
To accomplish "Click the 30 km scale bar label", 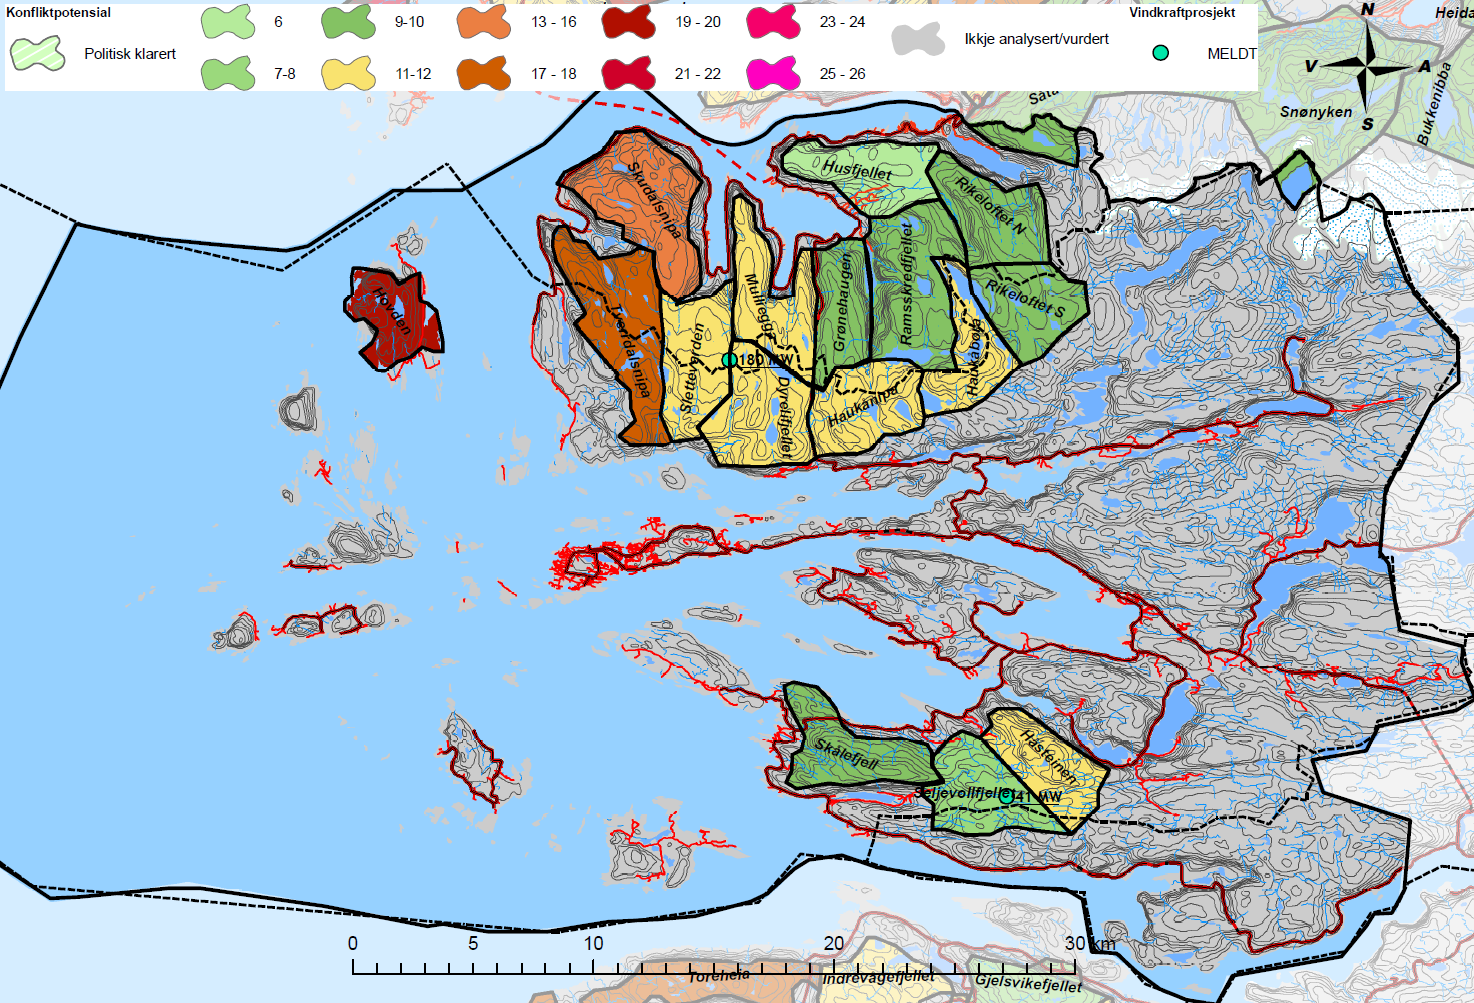I will (1090, 943).
